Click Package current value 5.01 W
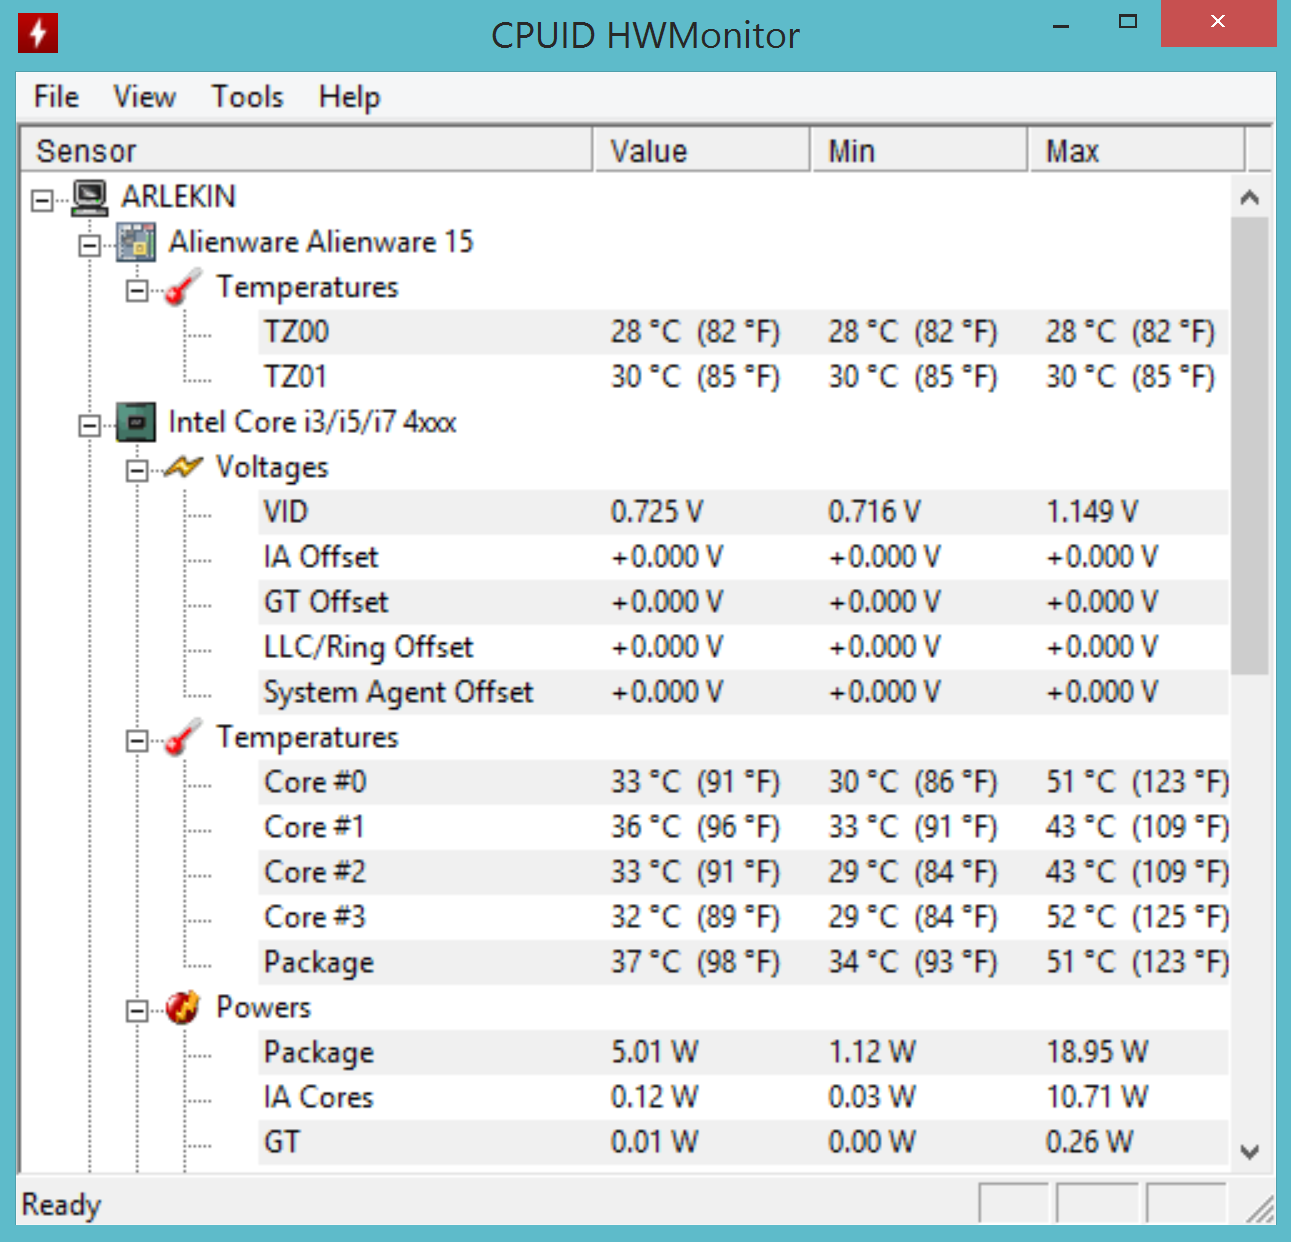Viewport: 1291px width, 1242px height. pos(655,1052)
